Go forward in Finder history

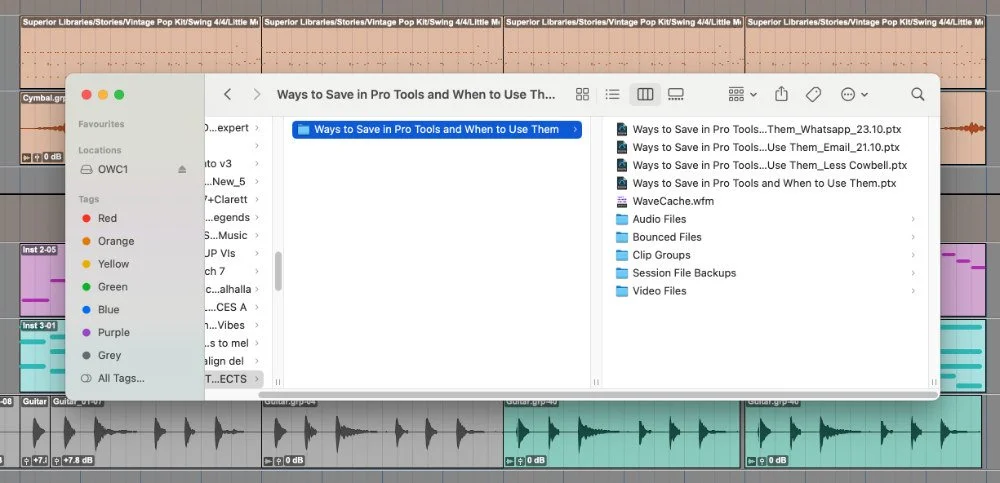[256, 94]
